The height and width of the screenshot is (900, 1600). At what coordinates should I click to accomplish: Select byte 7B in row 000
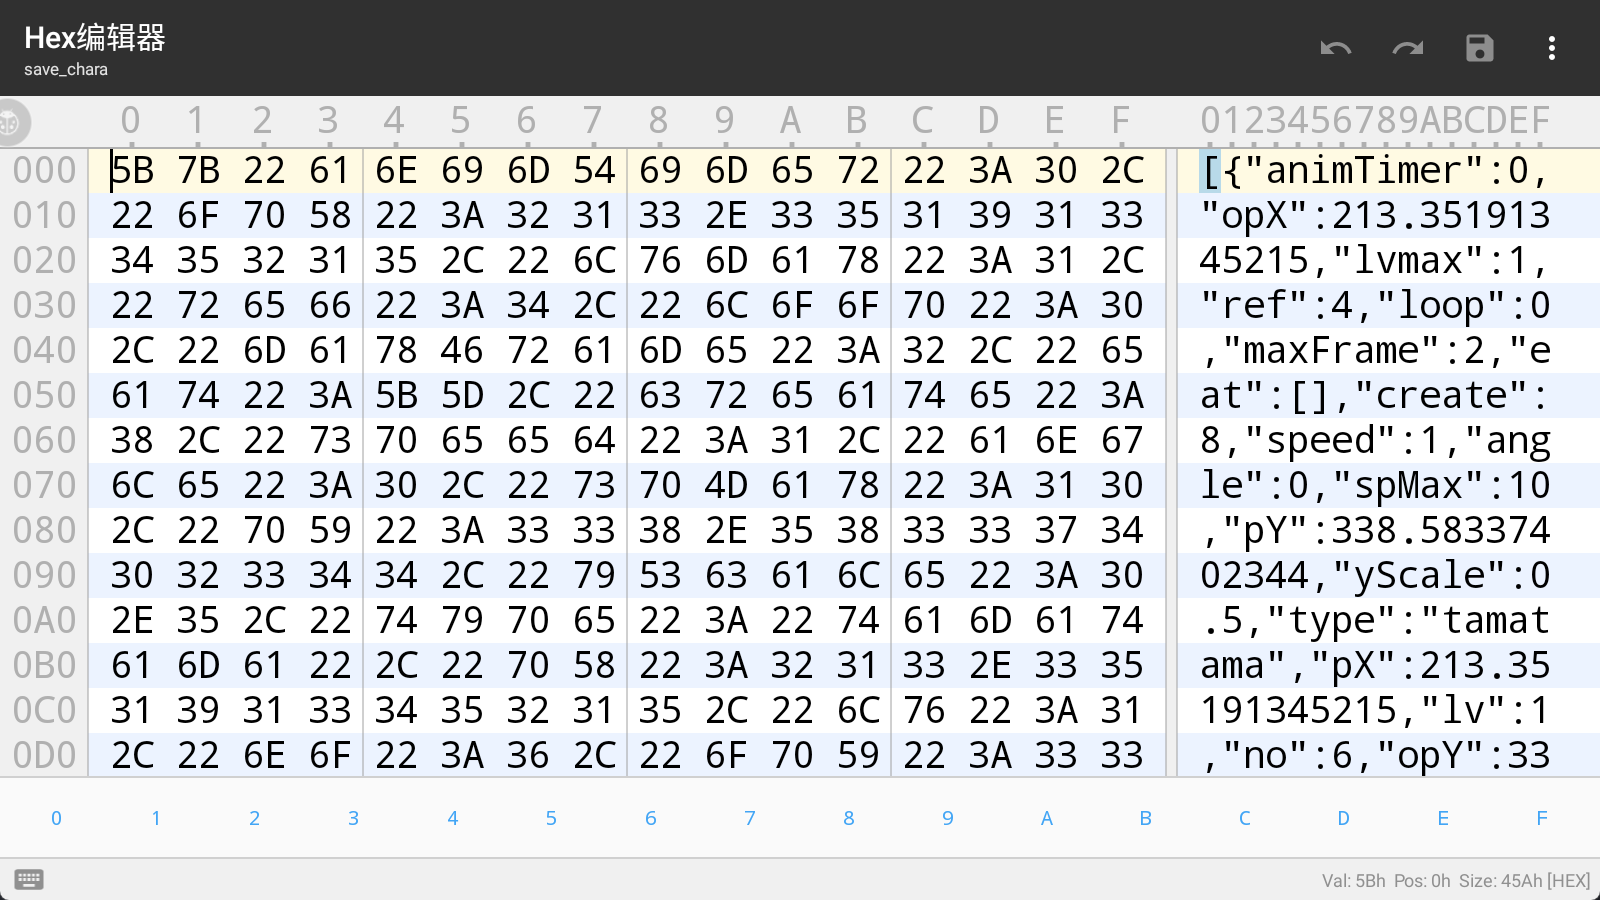tap(198, 171)
